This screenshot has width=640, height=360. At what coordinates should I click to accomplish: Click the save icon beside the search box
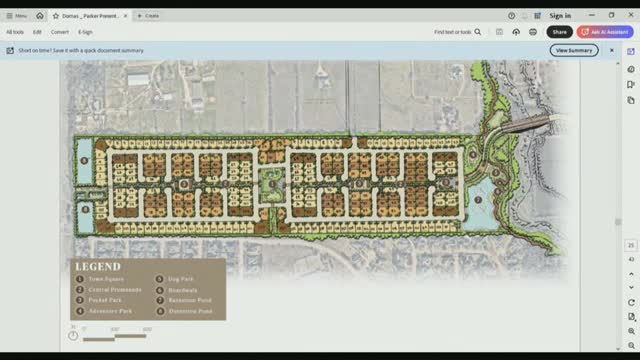(499, 32)
